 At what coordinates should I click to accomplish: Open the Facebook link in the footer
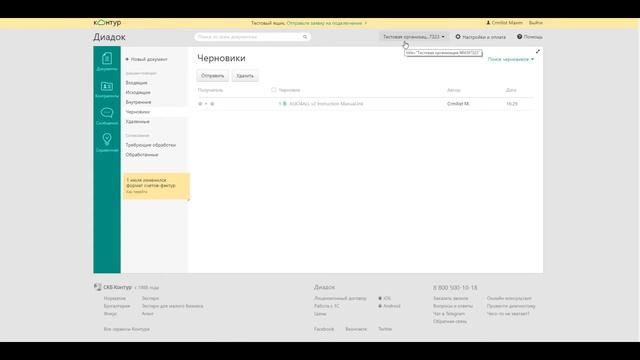tap(324, 329)
